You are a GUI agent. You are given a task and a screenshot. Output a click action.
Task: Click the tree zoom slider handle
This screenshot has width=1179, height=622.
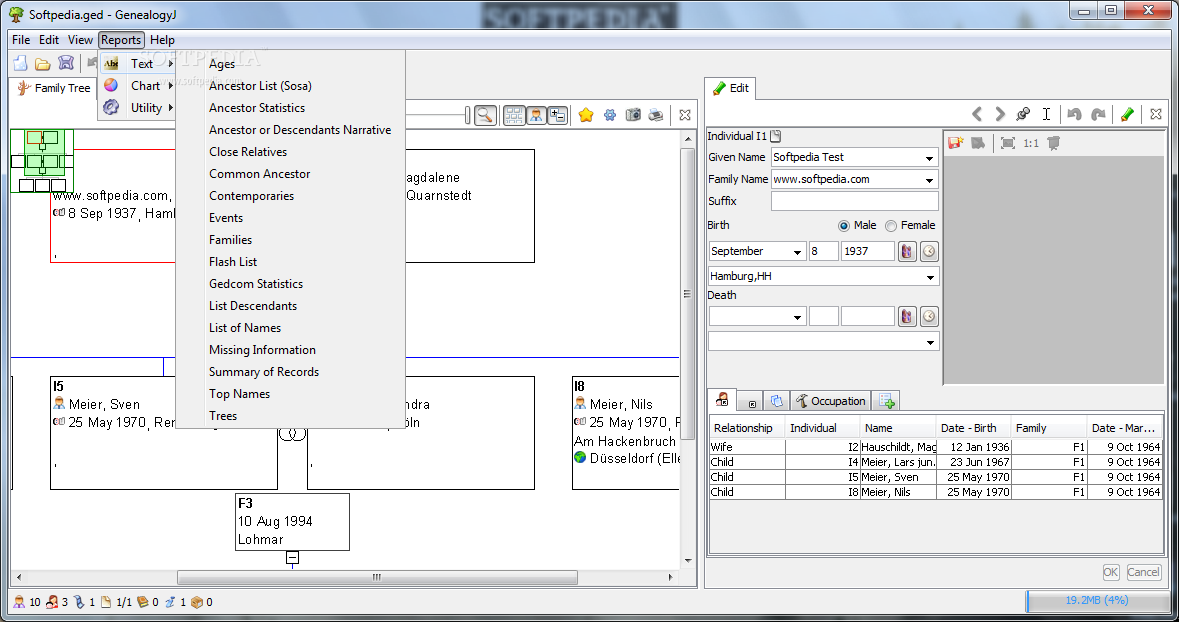(468, 115)
